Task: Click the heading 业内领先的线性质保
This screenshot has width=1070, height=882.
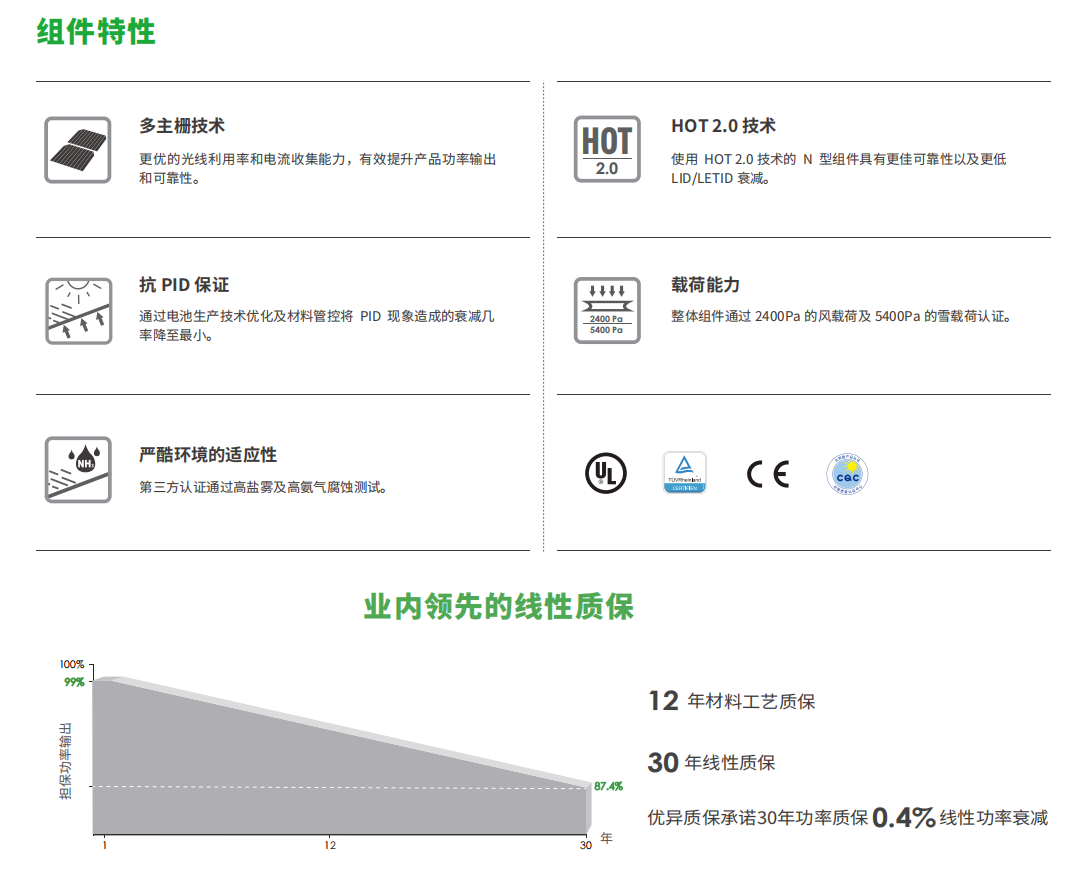Action: click(499, 606)
